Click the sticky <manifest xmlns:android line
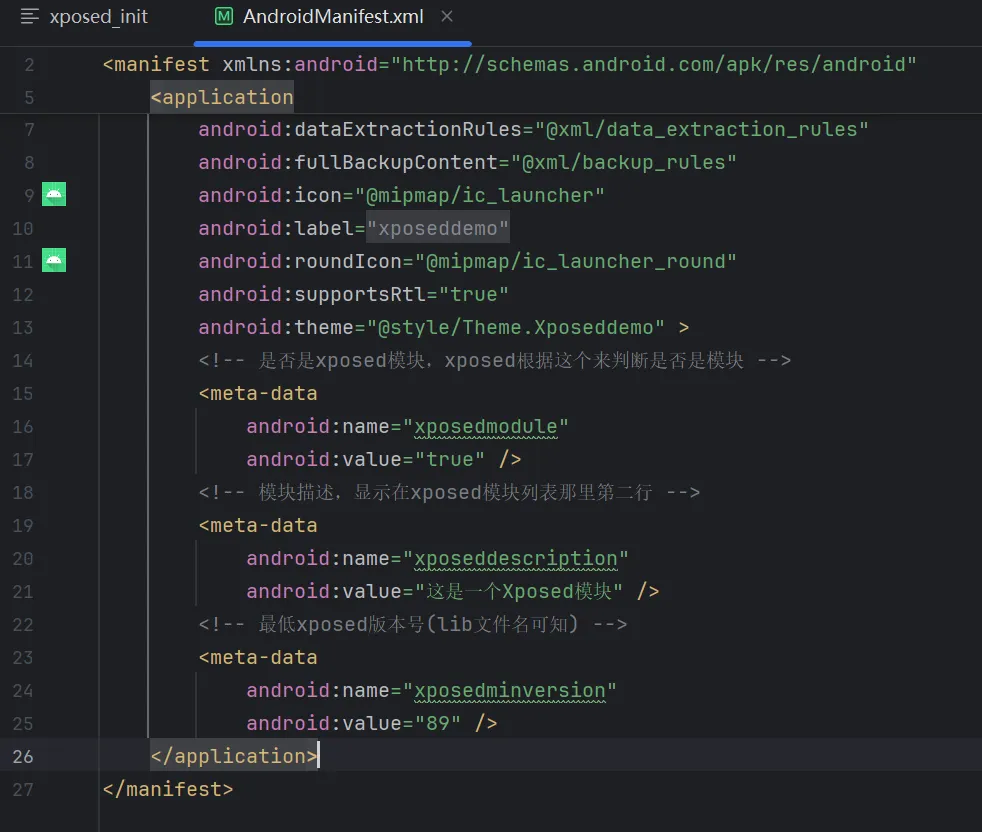982x832 pixels. tap(509, 65)
